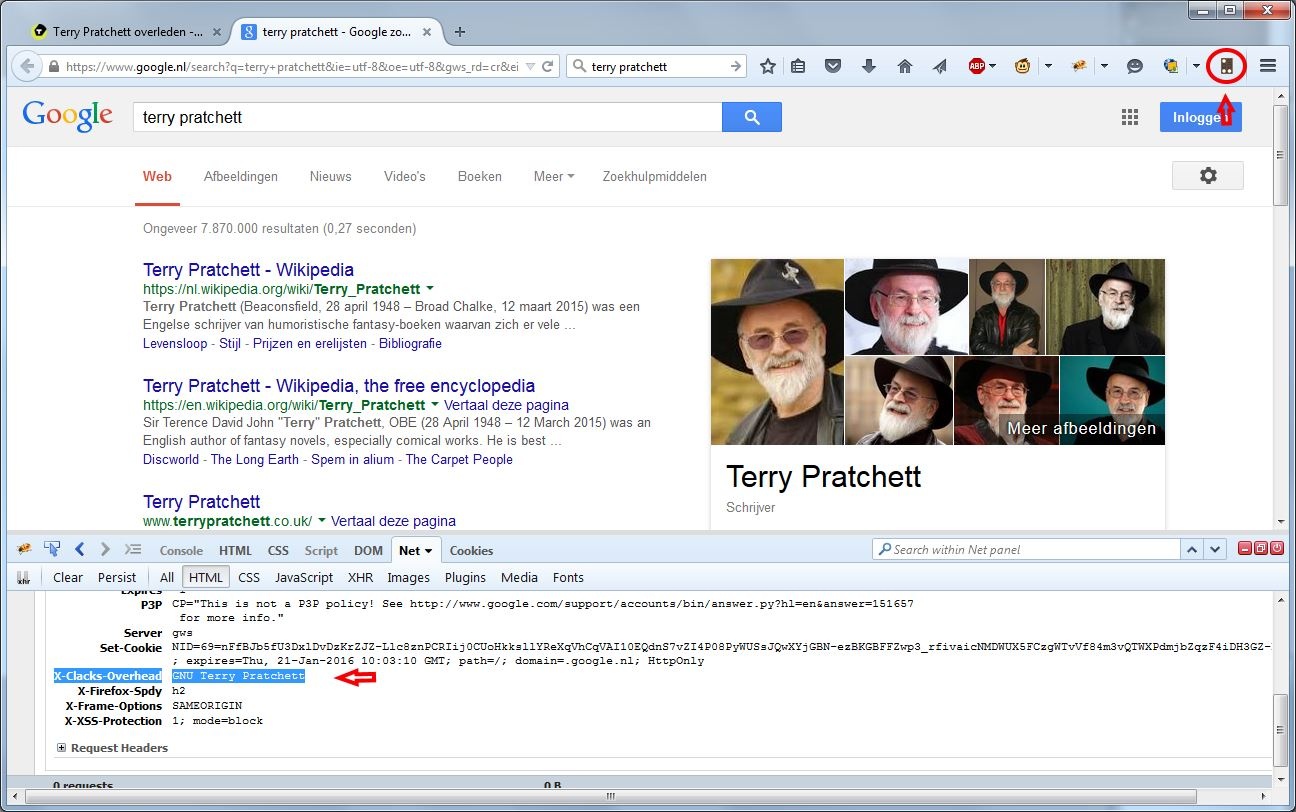Click the Firefox bookmark star icon
The height and width of the screenshot is (812, 1296).
767,66
